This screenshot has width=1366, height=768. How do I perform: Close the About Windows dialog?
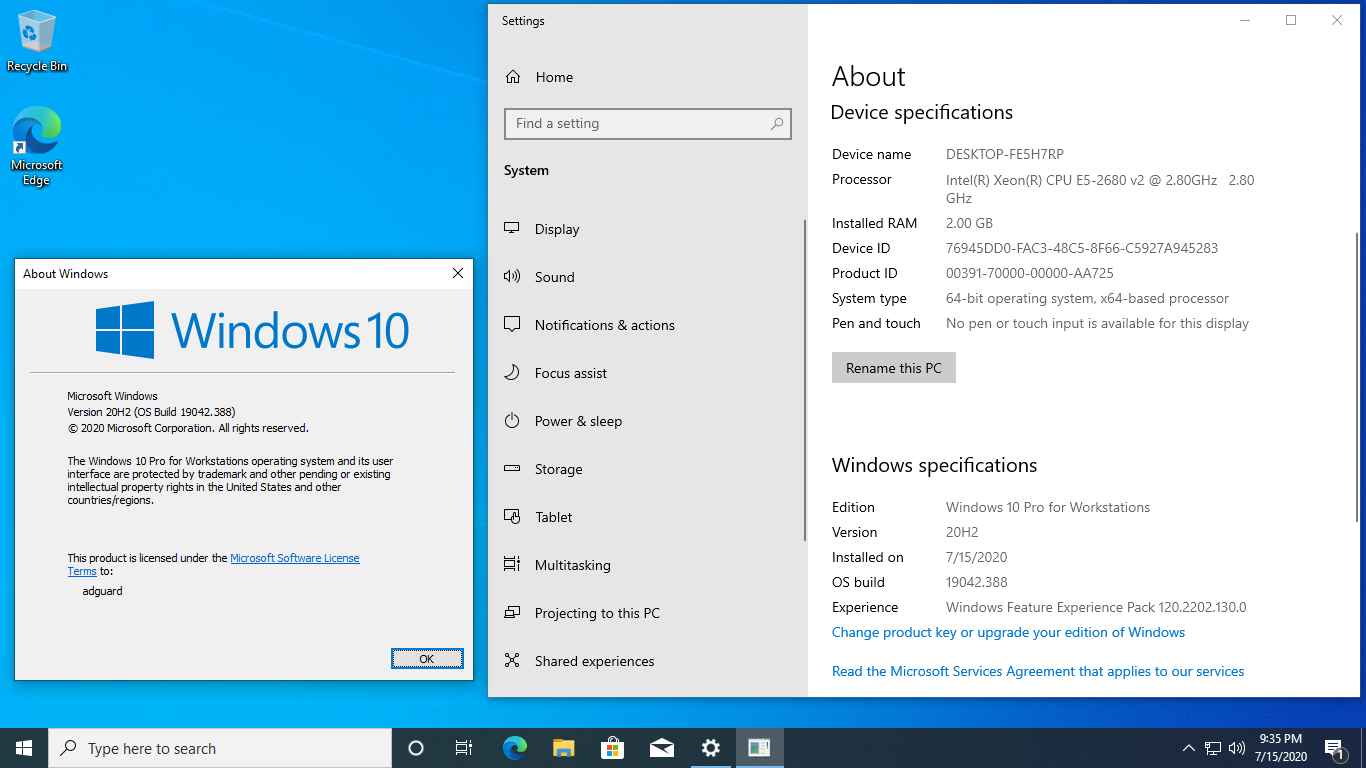point(458,273)
